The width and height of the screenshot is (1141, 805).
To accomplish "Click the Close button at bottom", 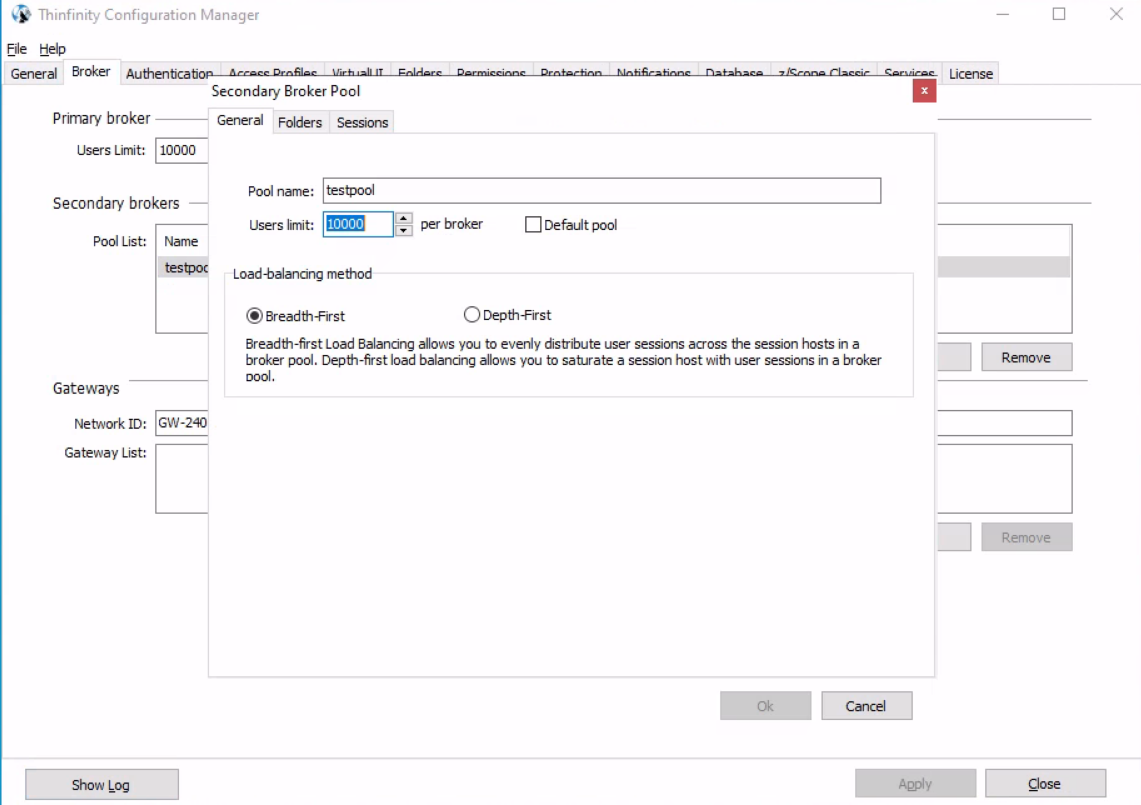I will pyautogui.click(x=1045, y=784).
